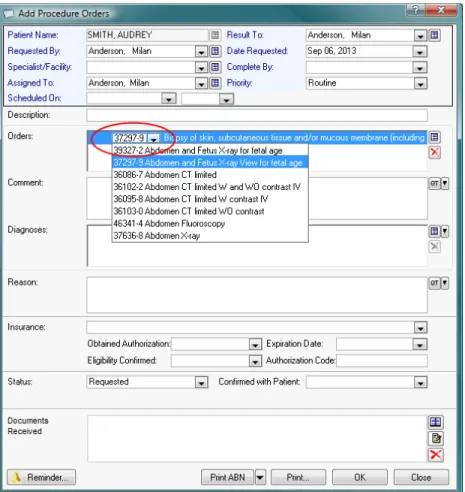The height and width of the screenshot is (492, 465).
Task: Remove received document with red X
Action: click(436, 455)
